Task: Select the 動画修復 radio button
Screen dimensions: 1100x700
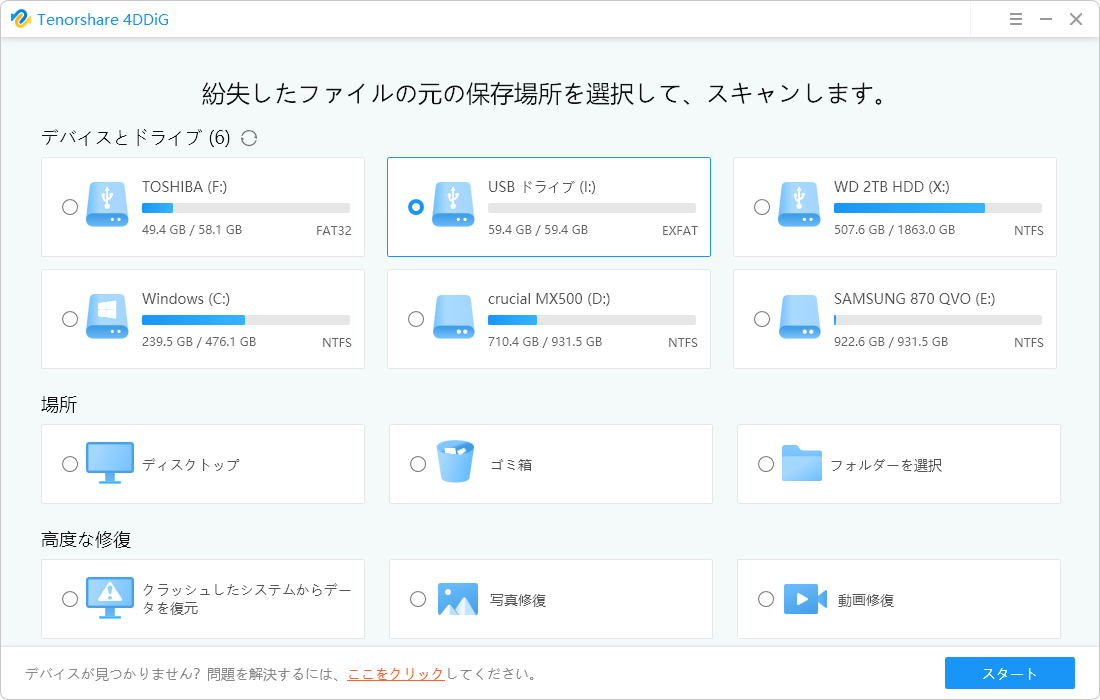Action: [x=765, y=599]
